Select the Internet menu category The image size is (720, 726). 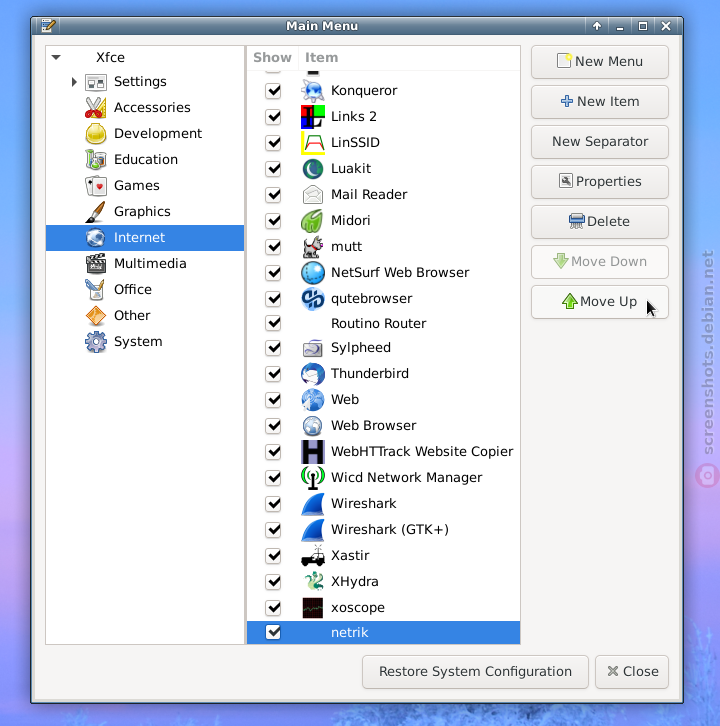(x=144, y=238)
